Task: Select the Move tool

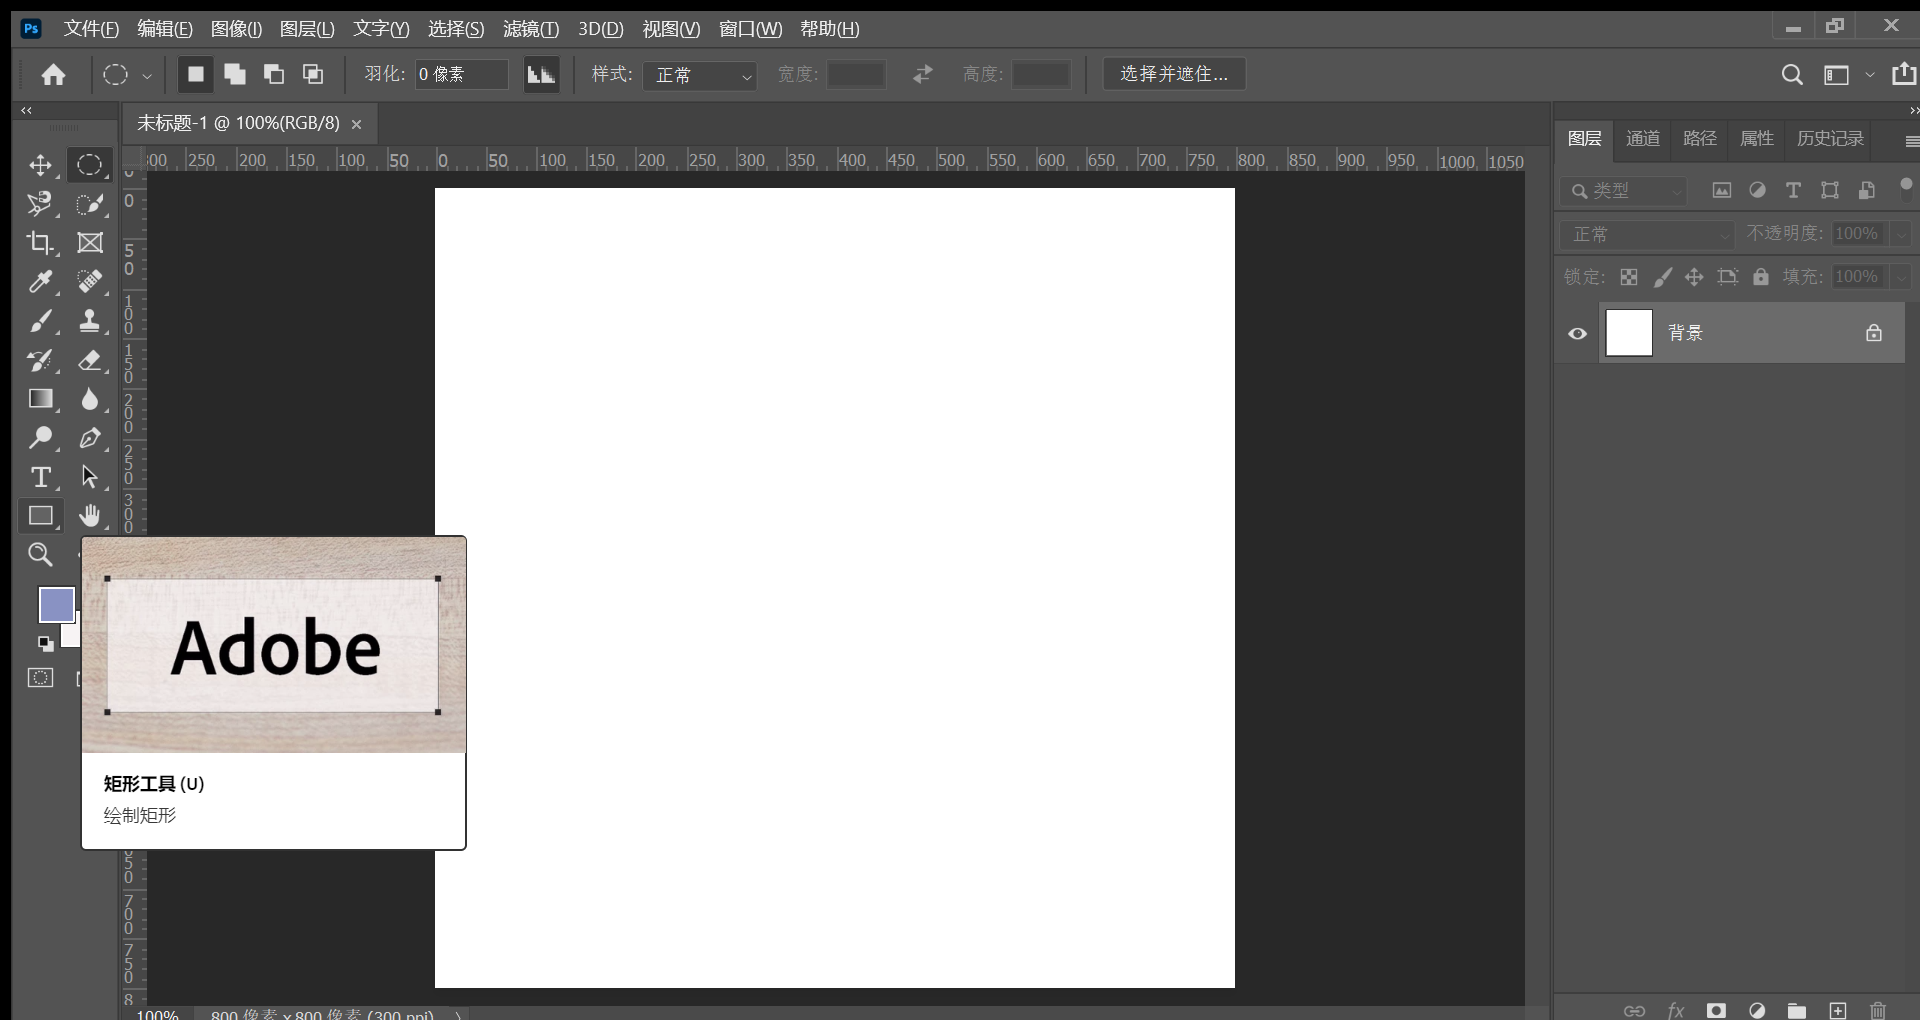Action: click(40, 165)
